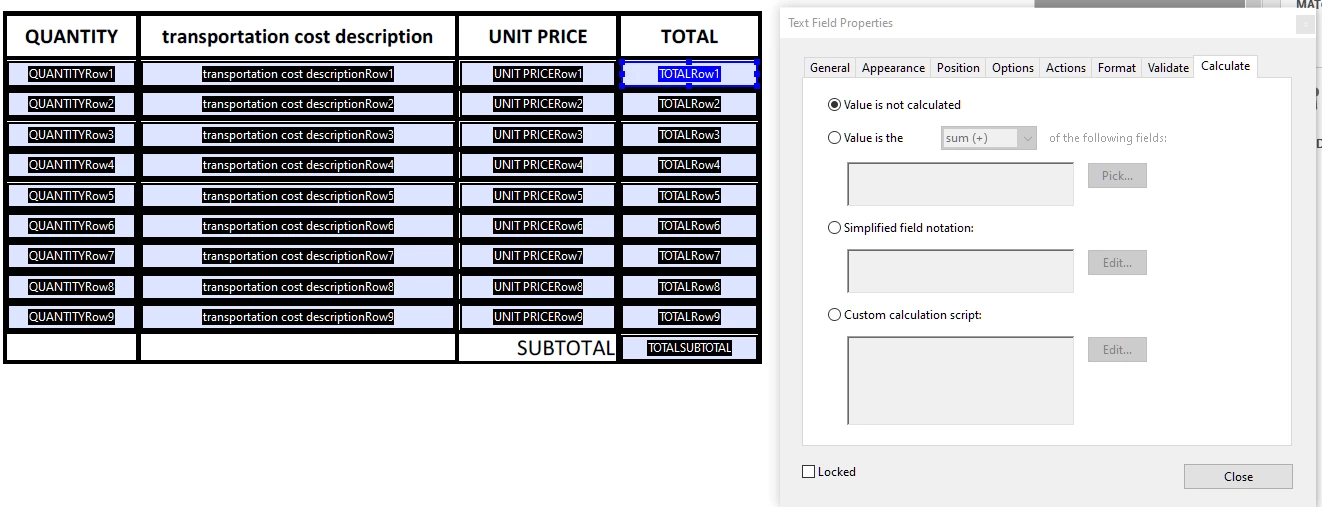Switch to the General tab
The image size is (1322, 507).
pyautogui.click(x=830, y=68)
